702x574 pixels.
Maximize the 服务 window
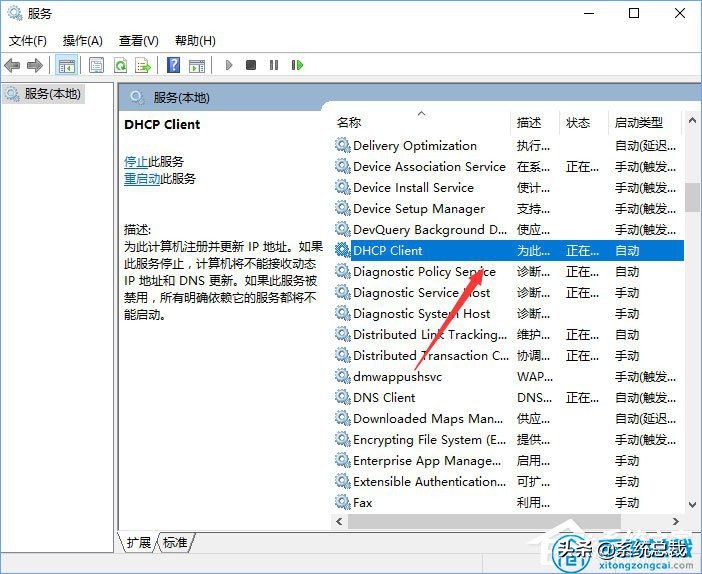tap(634, 13)
